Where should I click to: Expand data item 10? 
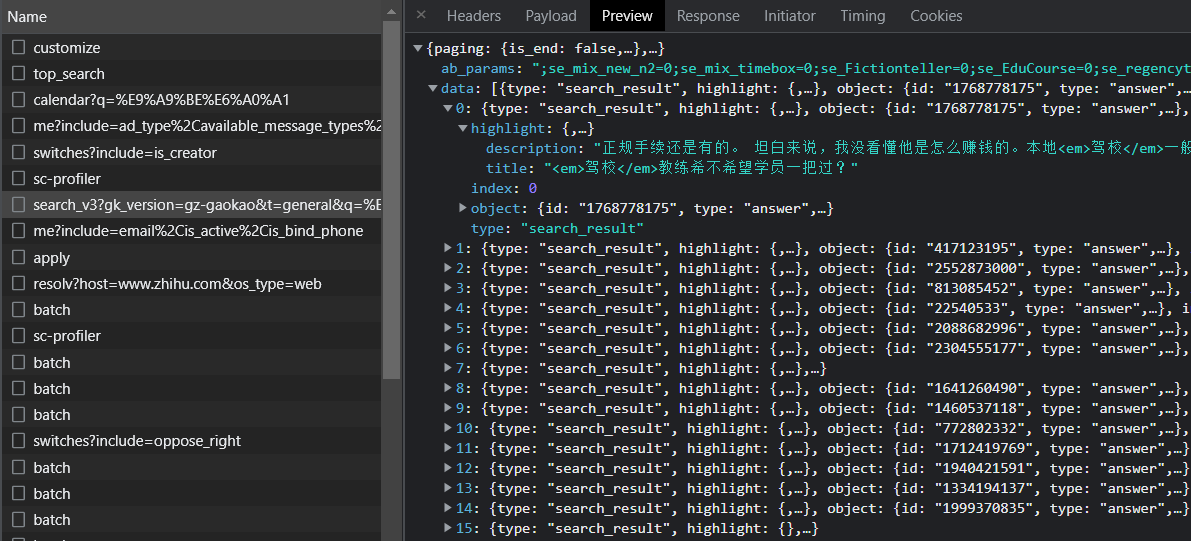447,428
